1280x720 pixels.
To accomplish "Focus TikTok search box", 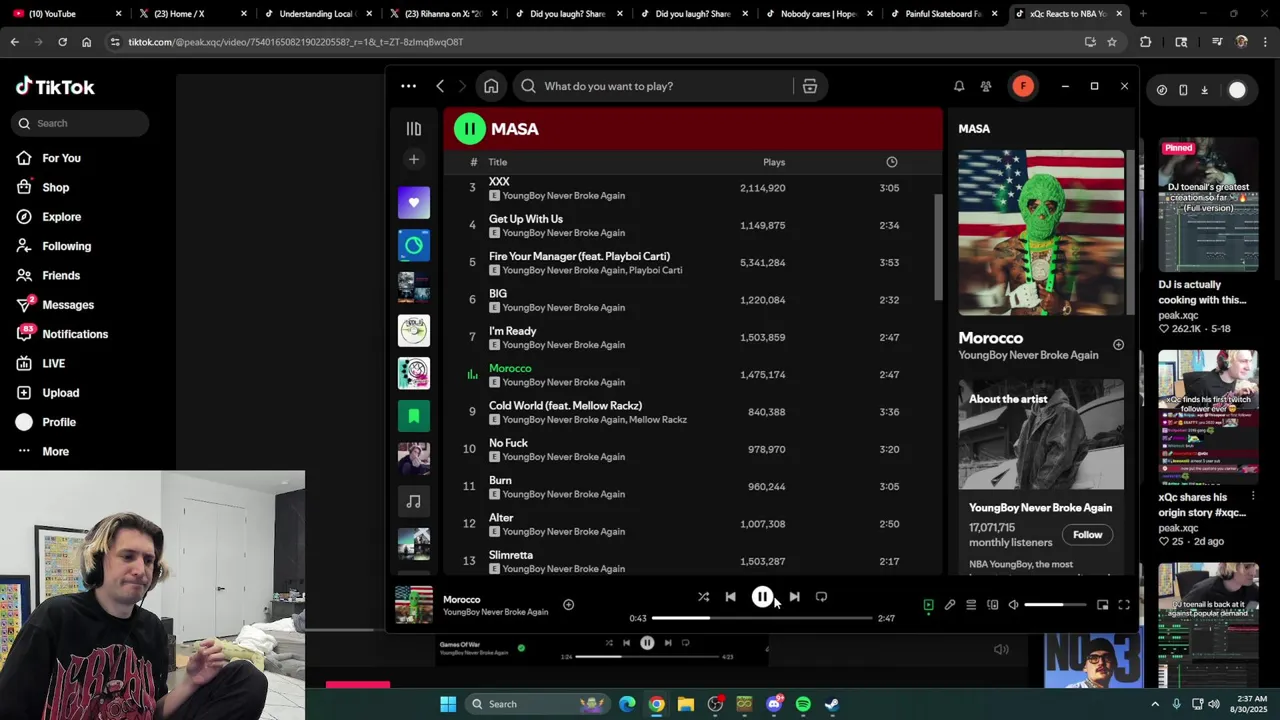I will (x=81, y=123).
